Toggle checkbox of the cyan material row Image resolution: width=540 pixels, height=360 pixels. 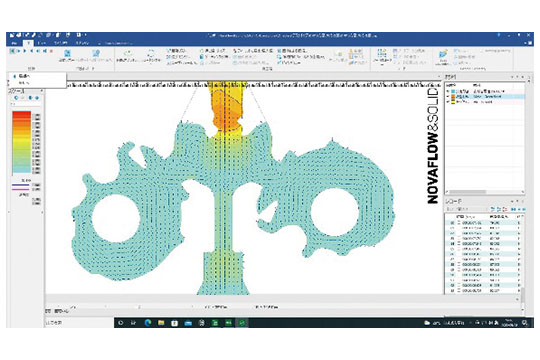click(x=448, y=91)
